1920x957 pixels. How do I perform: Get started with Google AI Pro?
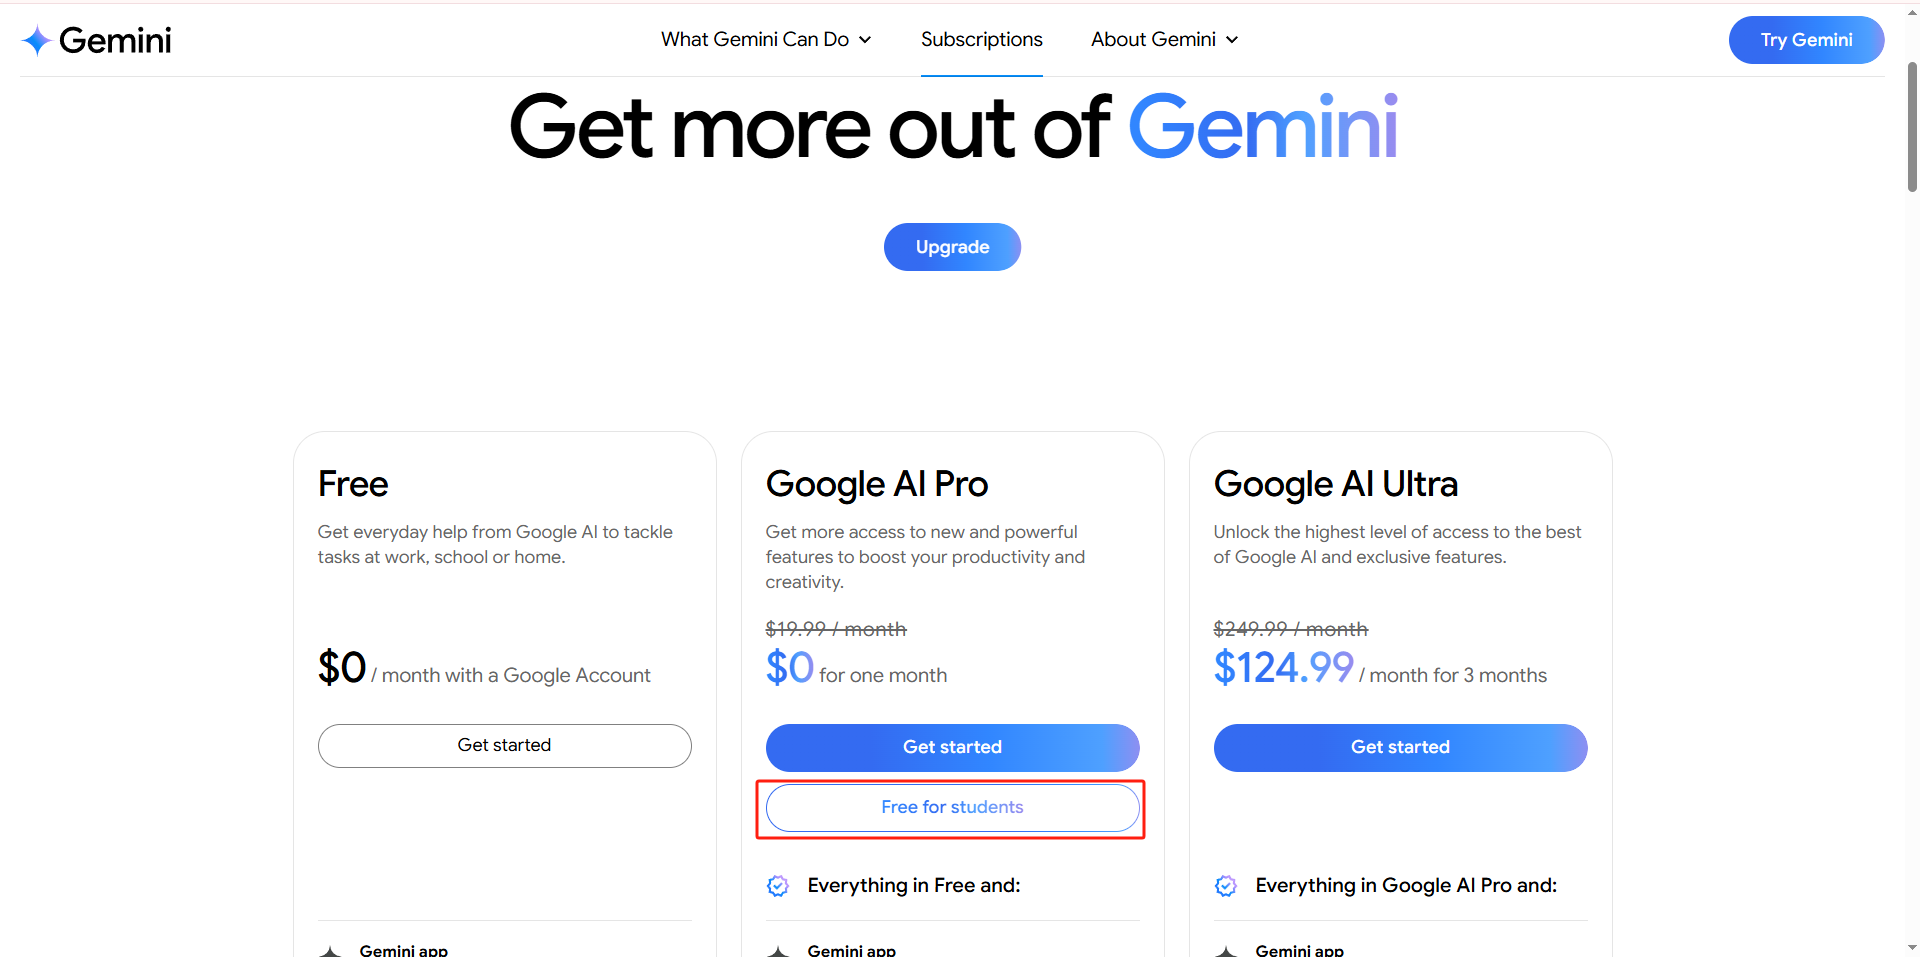pos(952,747)
